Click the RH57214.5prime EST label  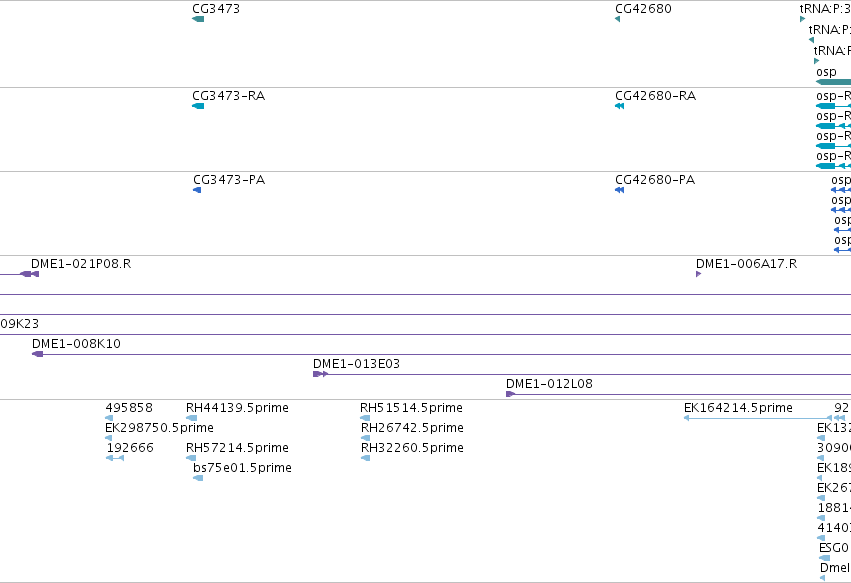click(x=237, y=448)
